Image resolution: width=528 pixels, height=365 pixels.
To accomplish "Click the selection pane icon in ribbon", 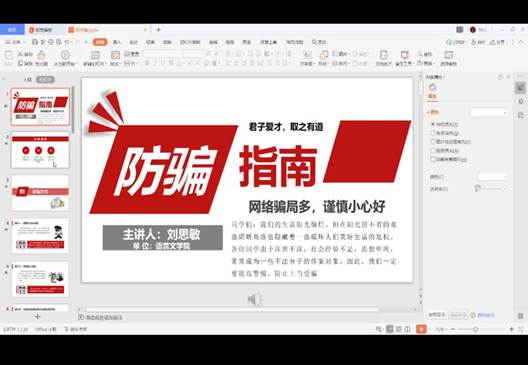I will (x=448, y=55).
